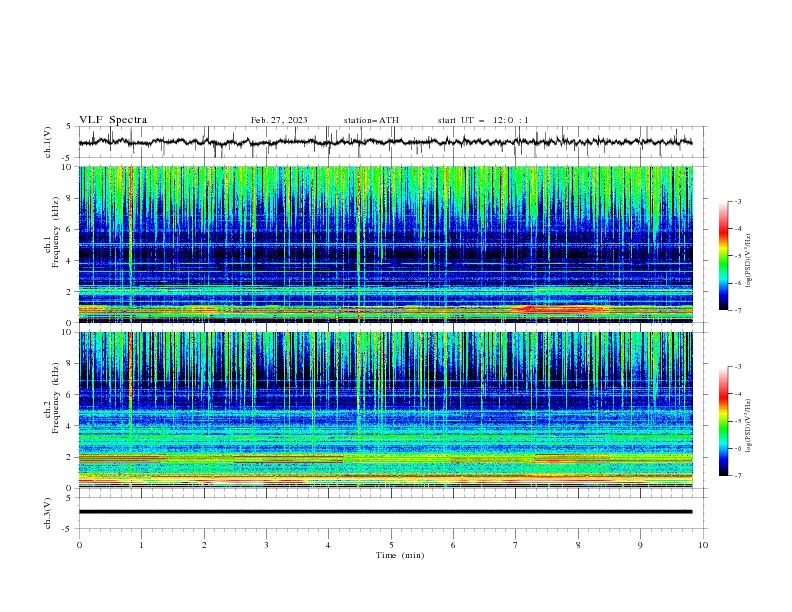
Task: Click time axis tick label "8"
Action: (578, 545)
